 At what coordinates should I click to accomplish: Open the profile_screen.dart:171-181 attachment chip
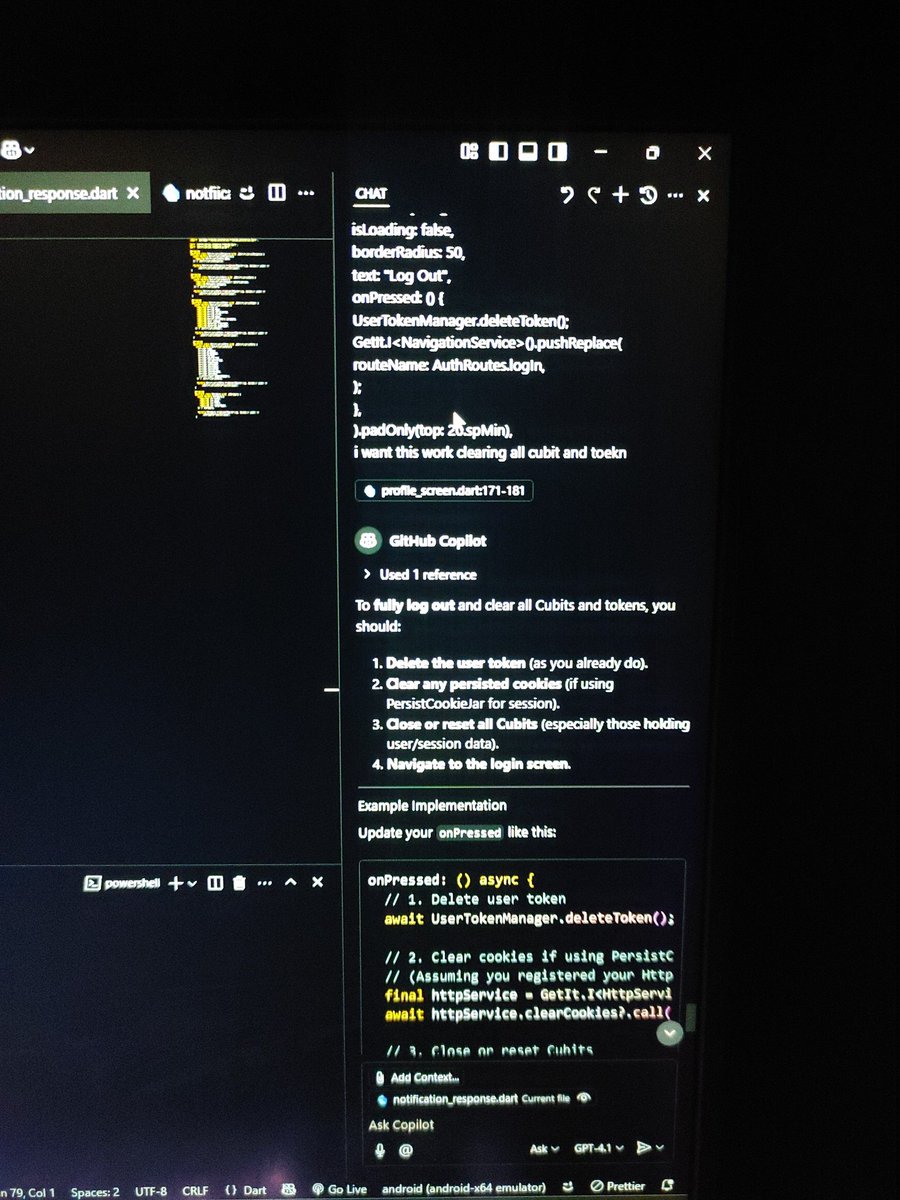tap(443, 491)
